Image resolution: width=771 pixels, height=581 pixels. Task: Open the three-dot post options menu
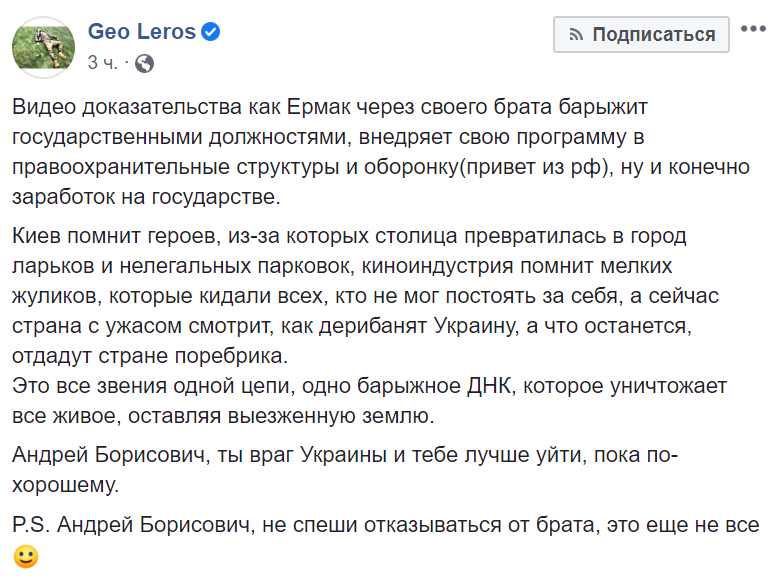(x=753, y=29)
